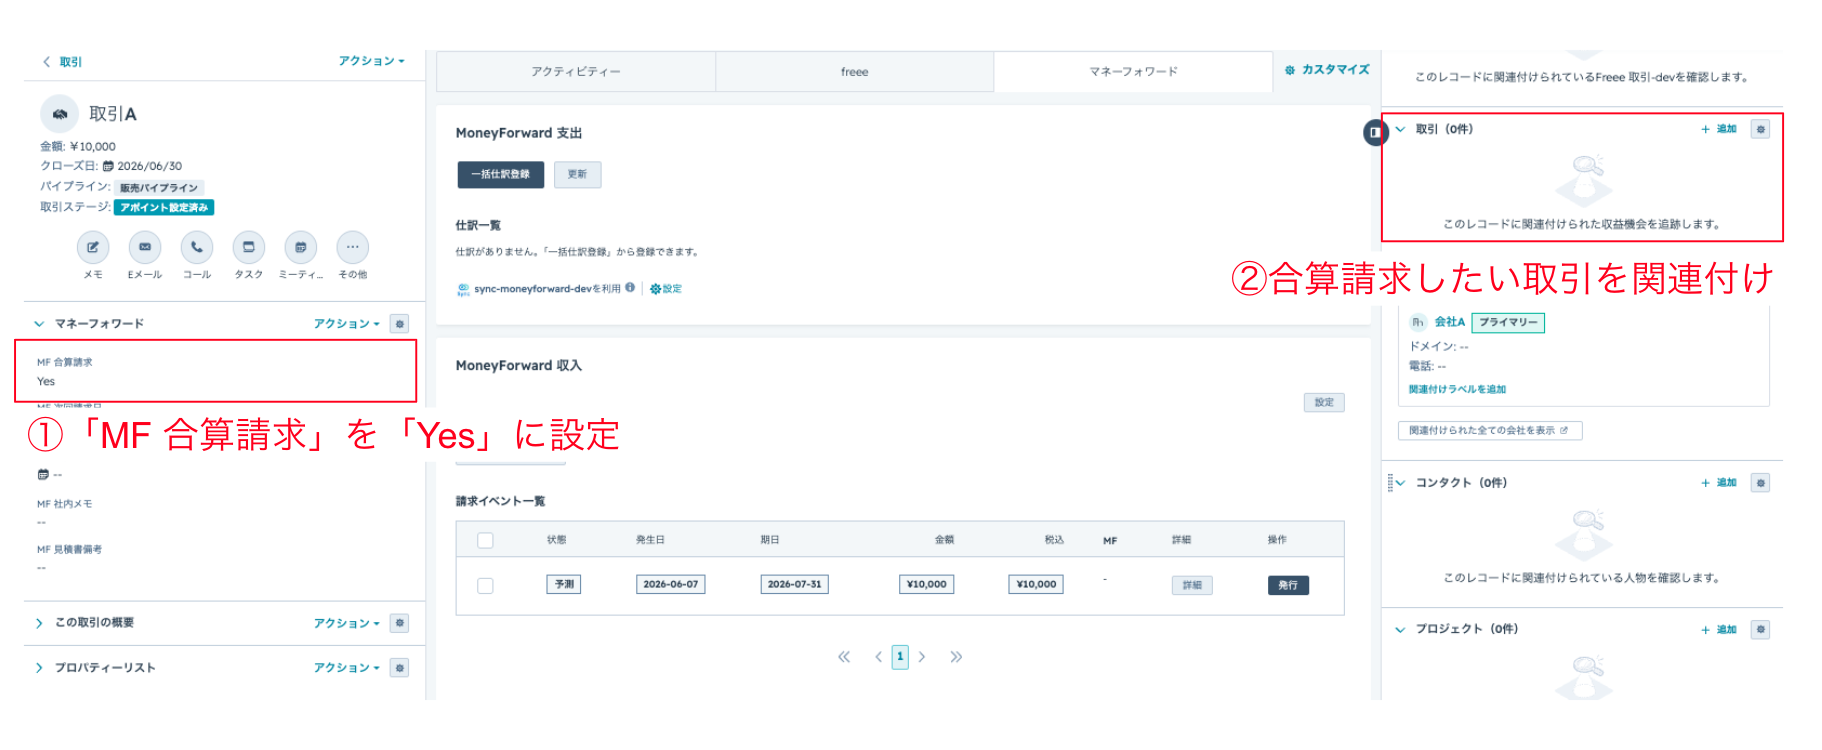Click 追加 in プロジェクト (0件) card

(x=1720, y=630)
